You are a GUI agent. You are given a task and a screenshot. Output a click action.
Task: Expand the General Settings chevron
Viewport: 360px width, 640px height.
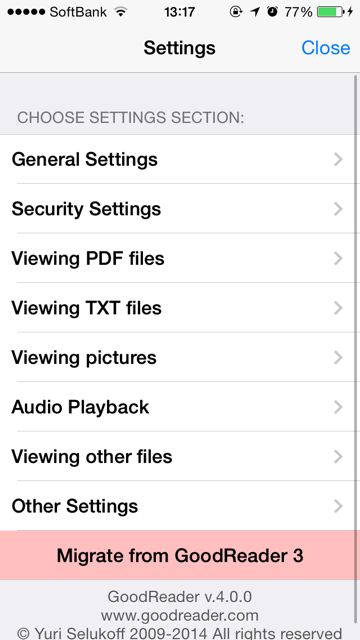pos(338,160)
